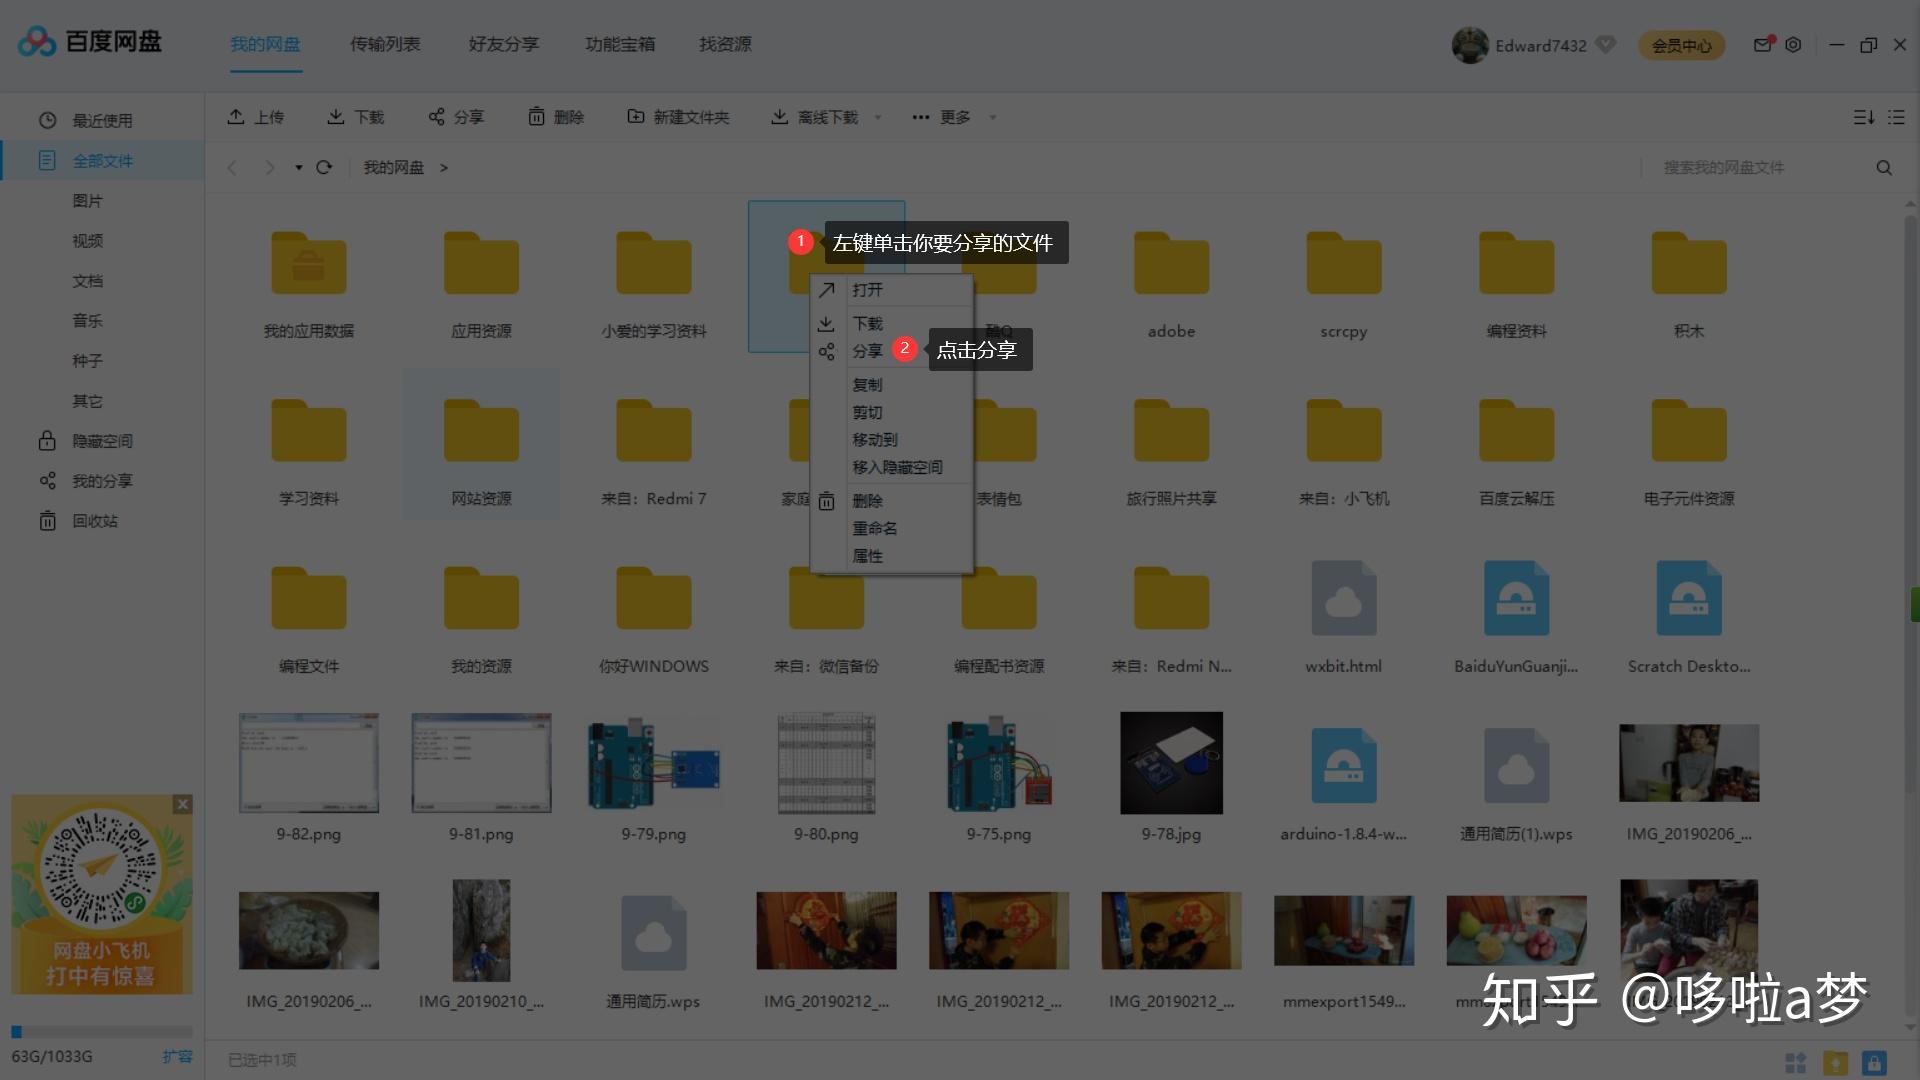
Task: Select 移入隐藏空间 in the context menu
Action: (x=897, y=467)
